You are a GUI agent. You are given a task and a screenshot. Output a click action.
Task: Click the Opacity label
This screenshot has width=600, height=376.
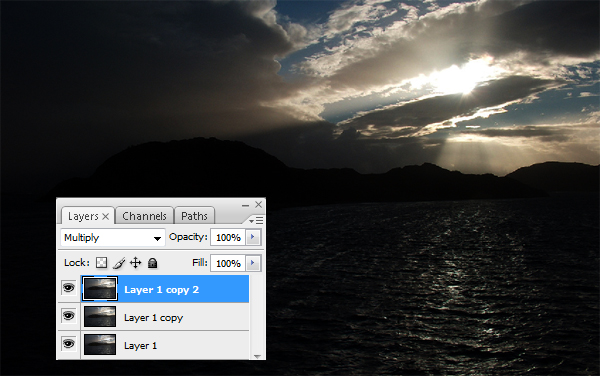click(x=188, y=237)
